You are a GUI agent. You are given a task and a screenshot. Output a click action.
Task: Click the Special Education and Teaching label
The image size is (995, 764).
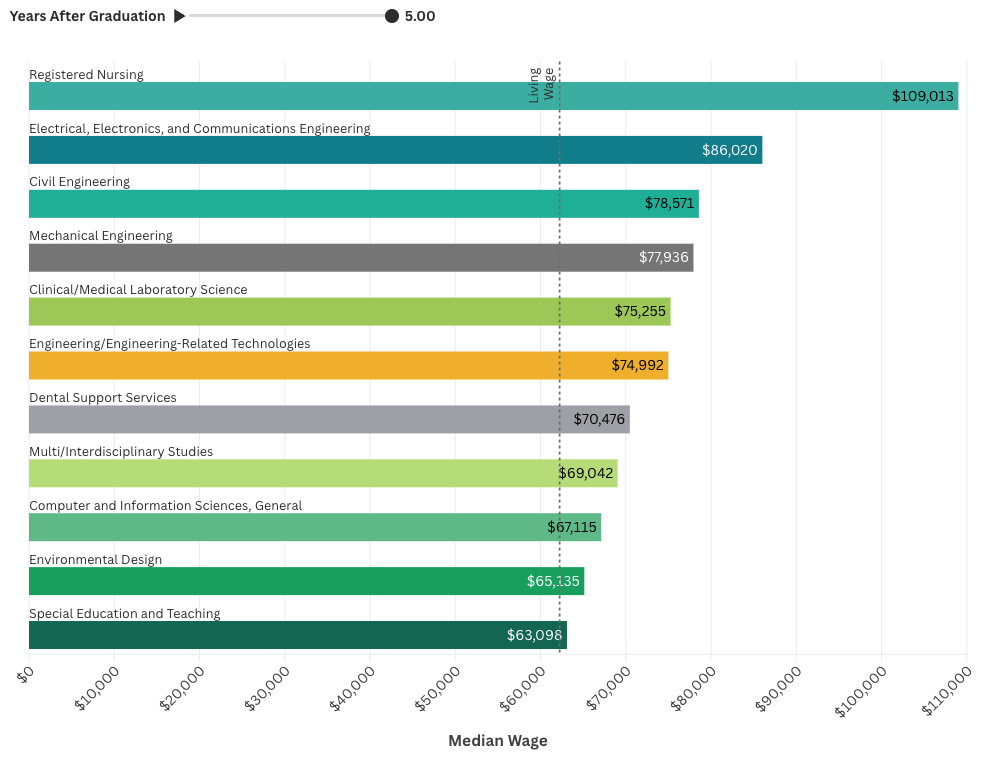click(125, 613)
